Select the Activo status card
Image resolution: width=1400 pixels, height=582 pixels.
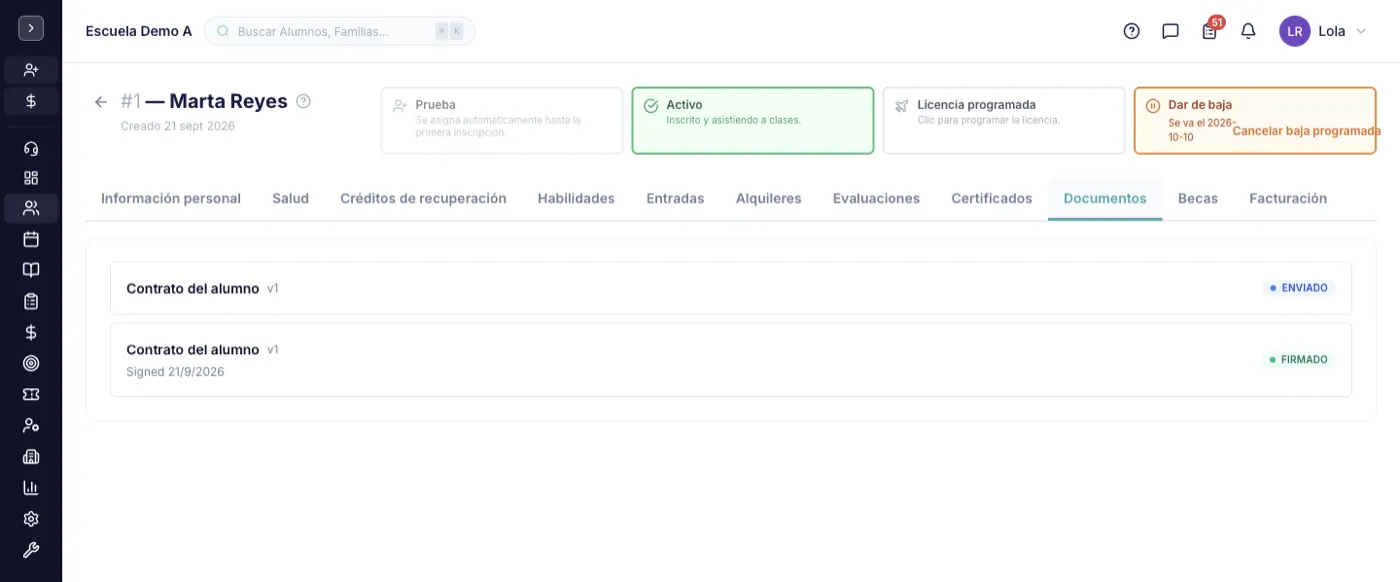coord(753,120)
